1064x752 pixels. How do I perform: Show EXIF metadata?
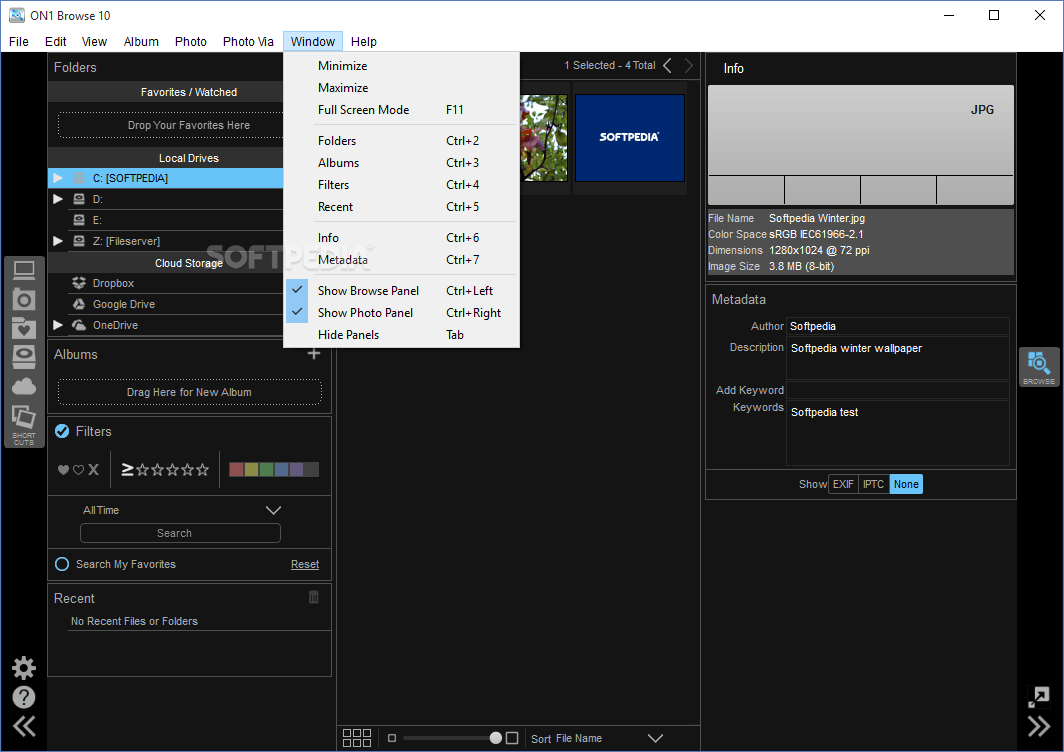pos(843,484)
